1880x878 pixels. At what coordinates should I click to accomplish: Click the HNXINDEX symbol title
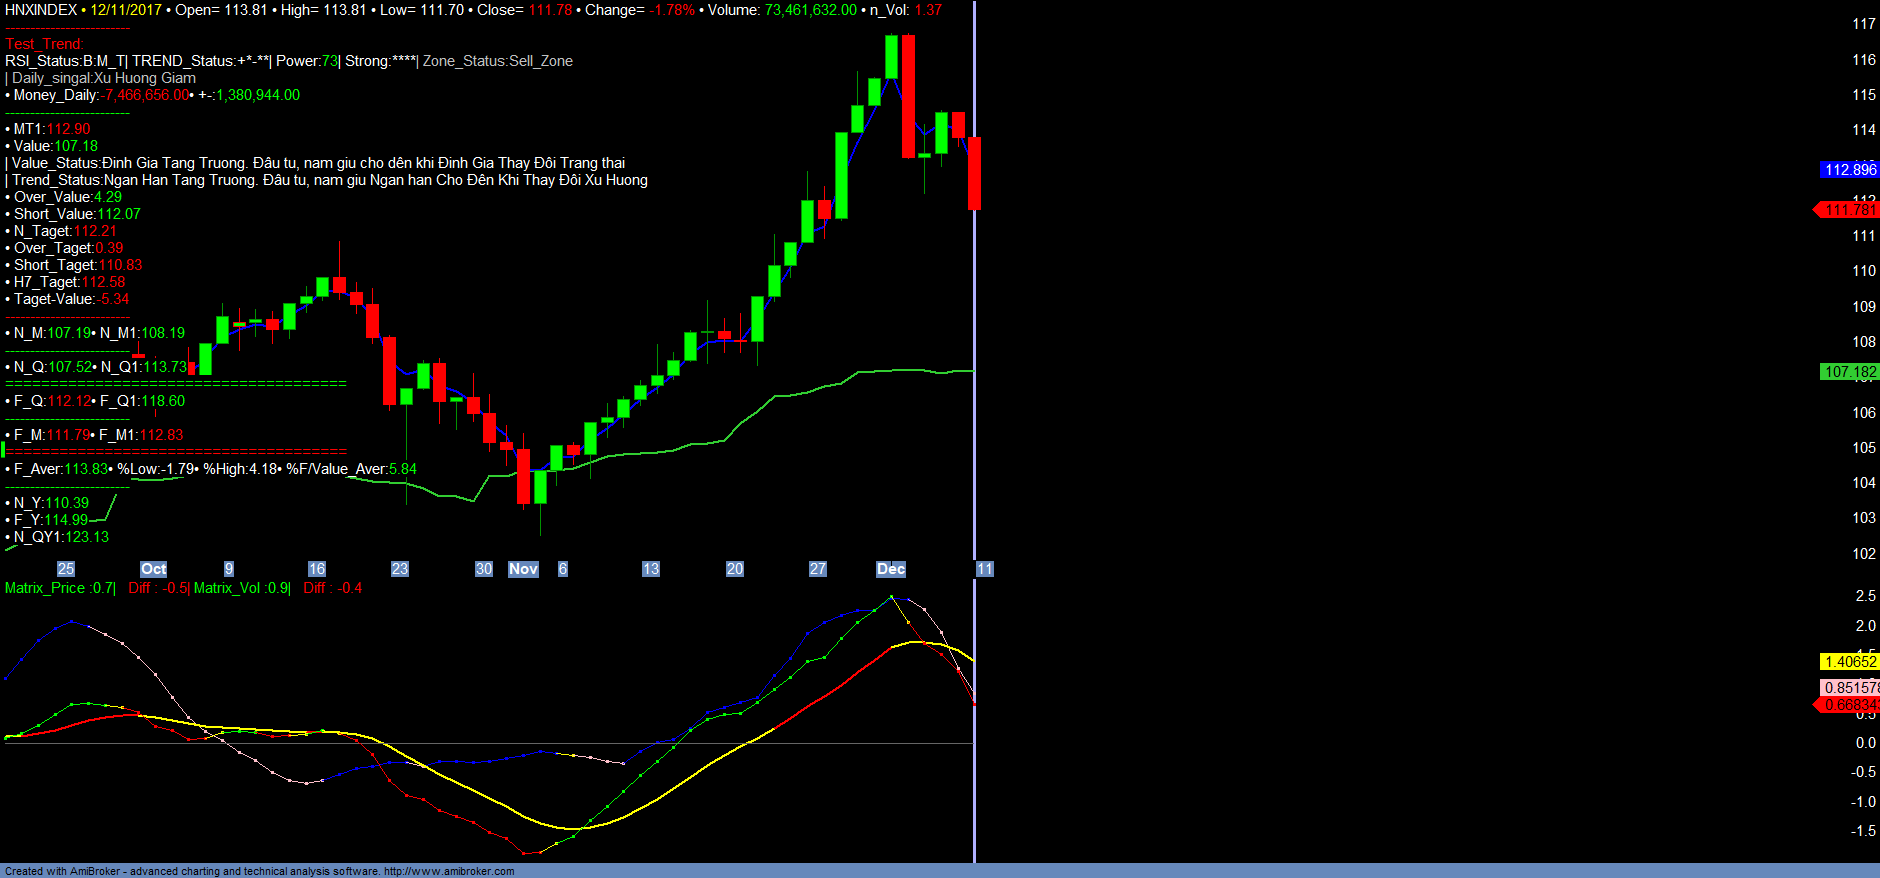pos(41,10)
